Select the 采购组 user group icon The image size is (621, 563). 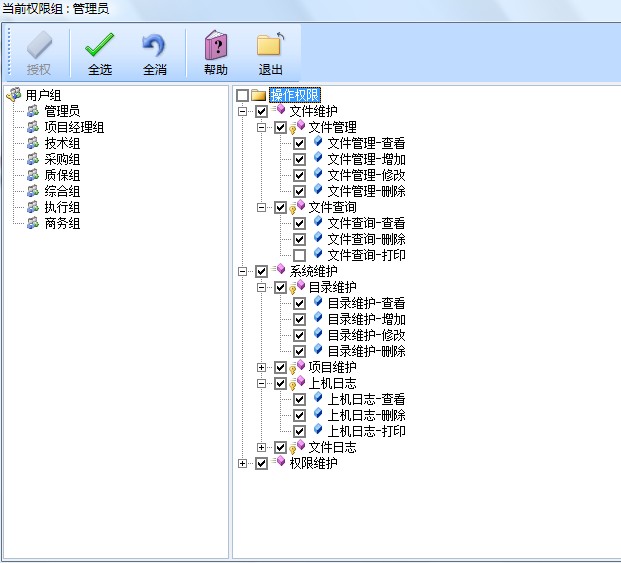click(x=33, y=159)
